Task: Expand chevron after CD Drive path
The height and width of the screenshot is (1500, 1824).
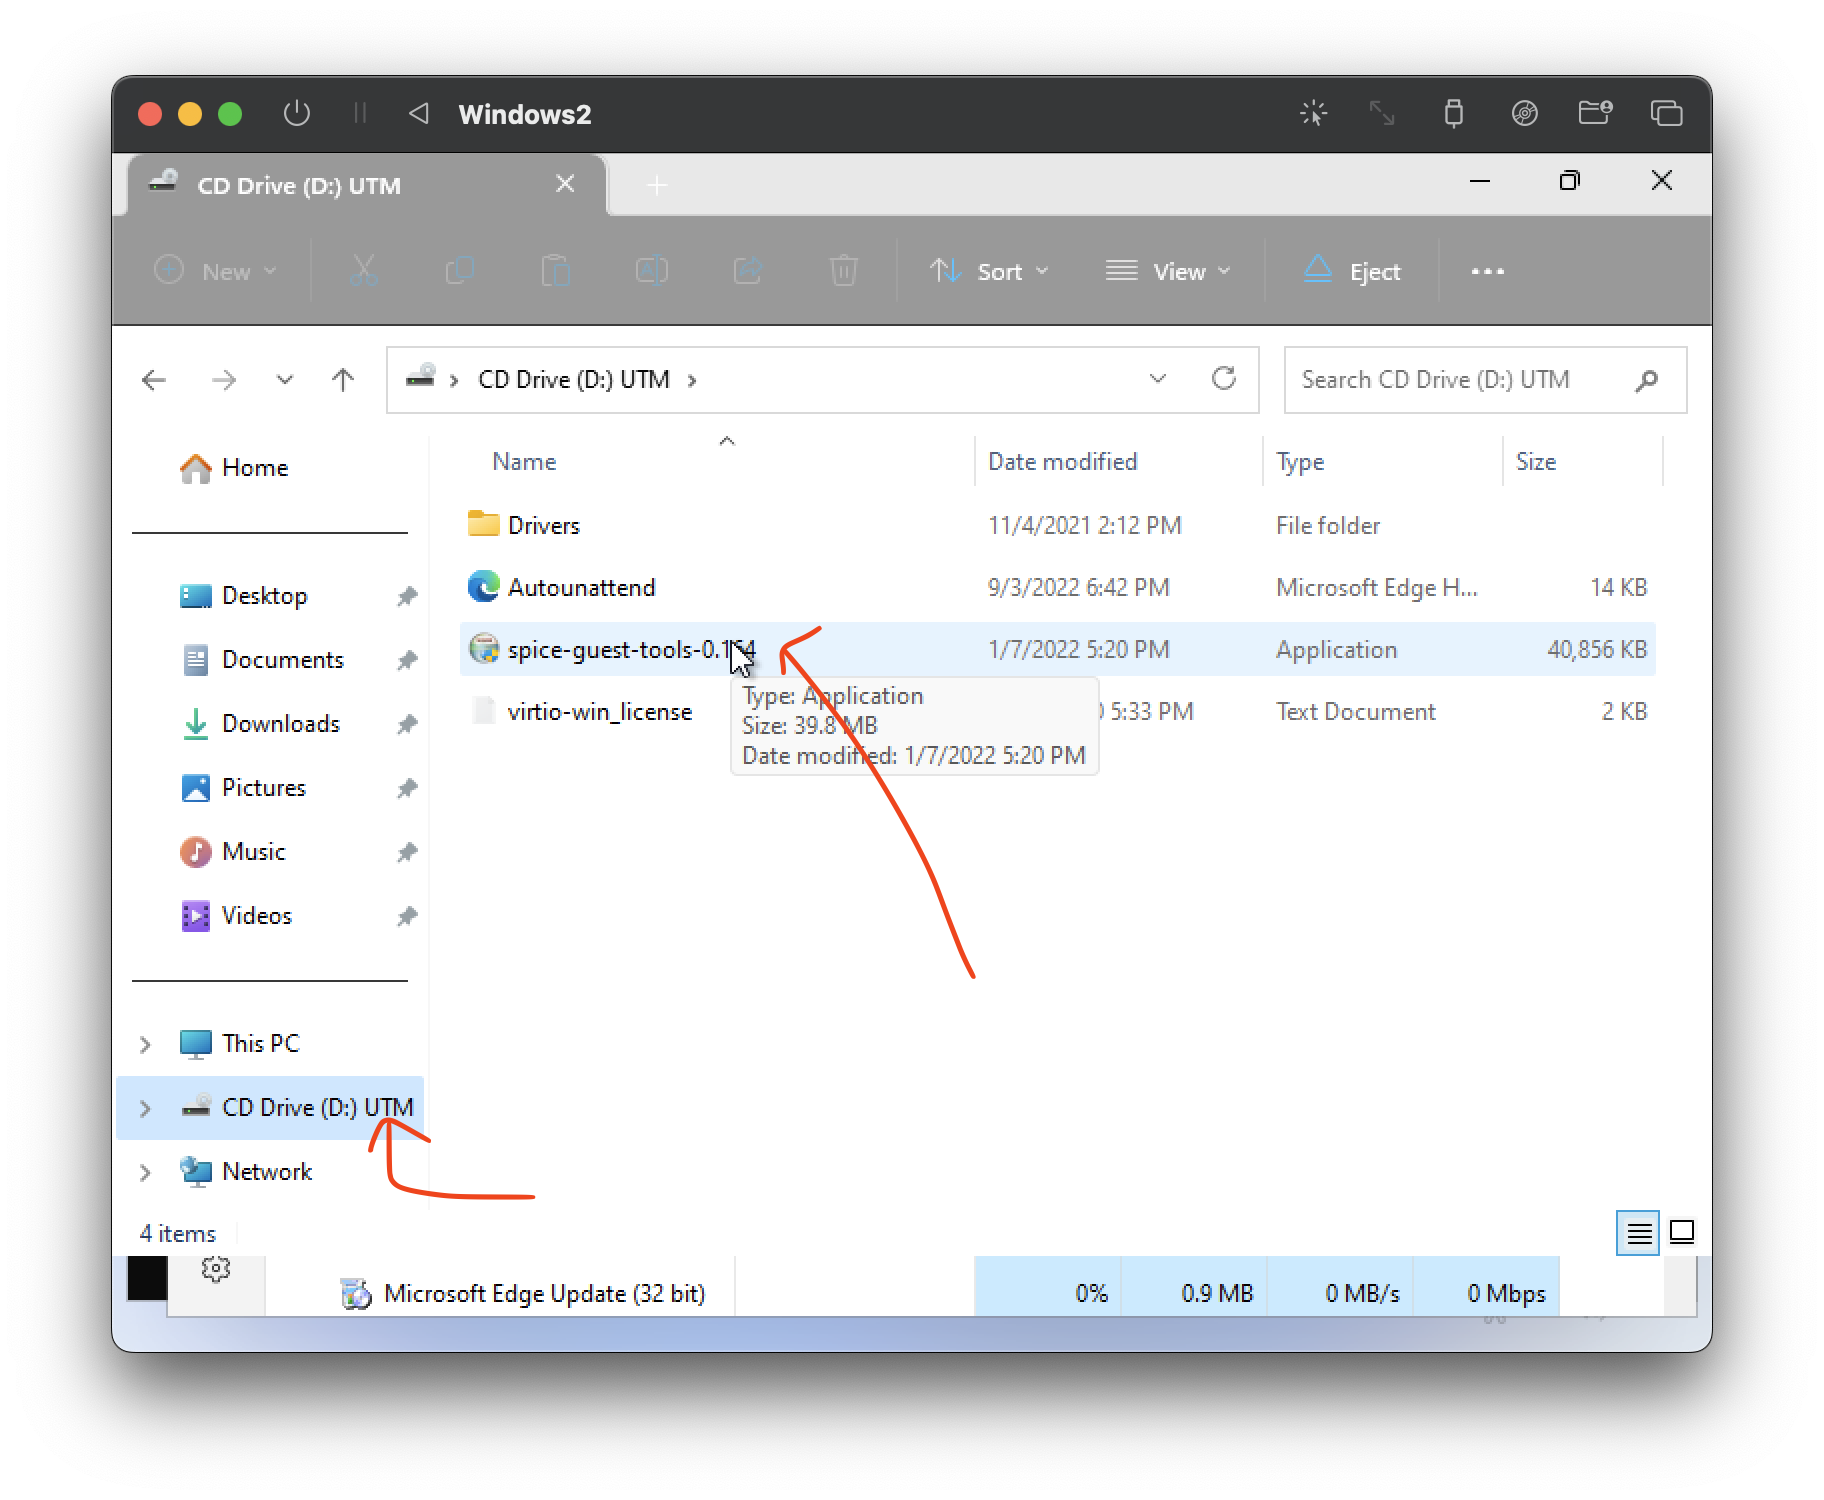Action: (692, 380)
